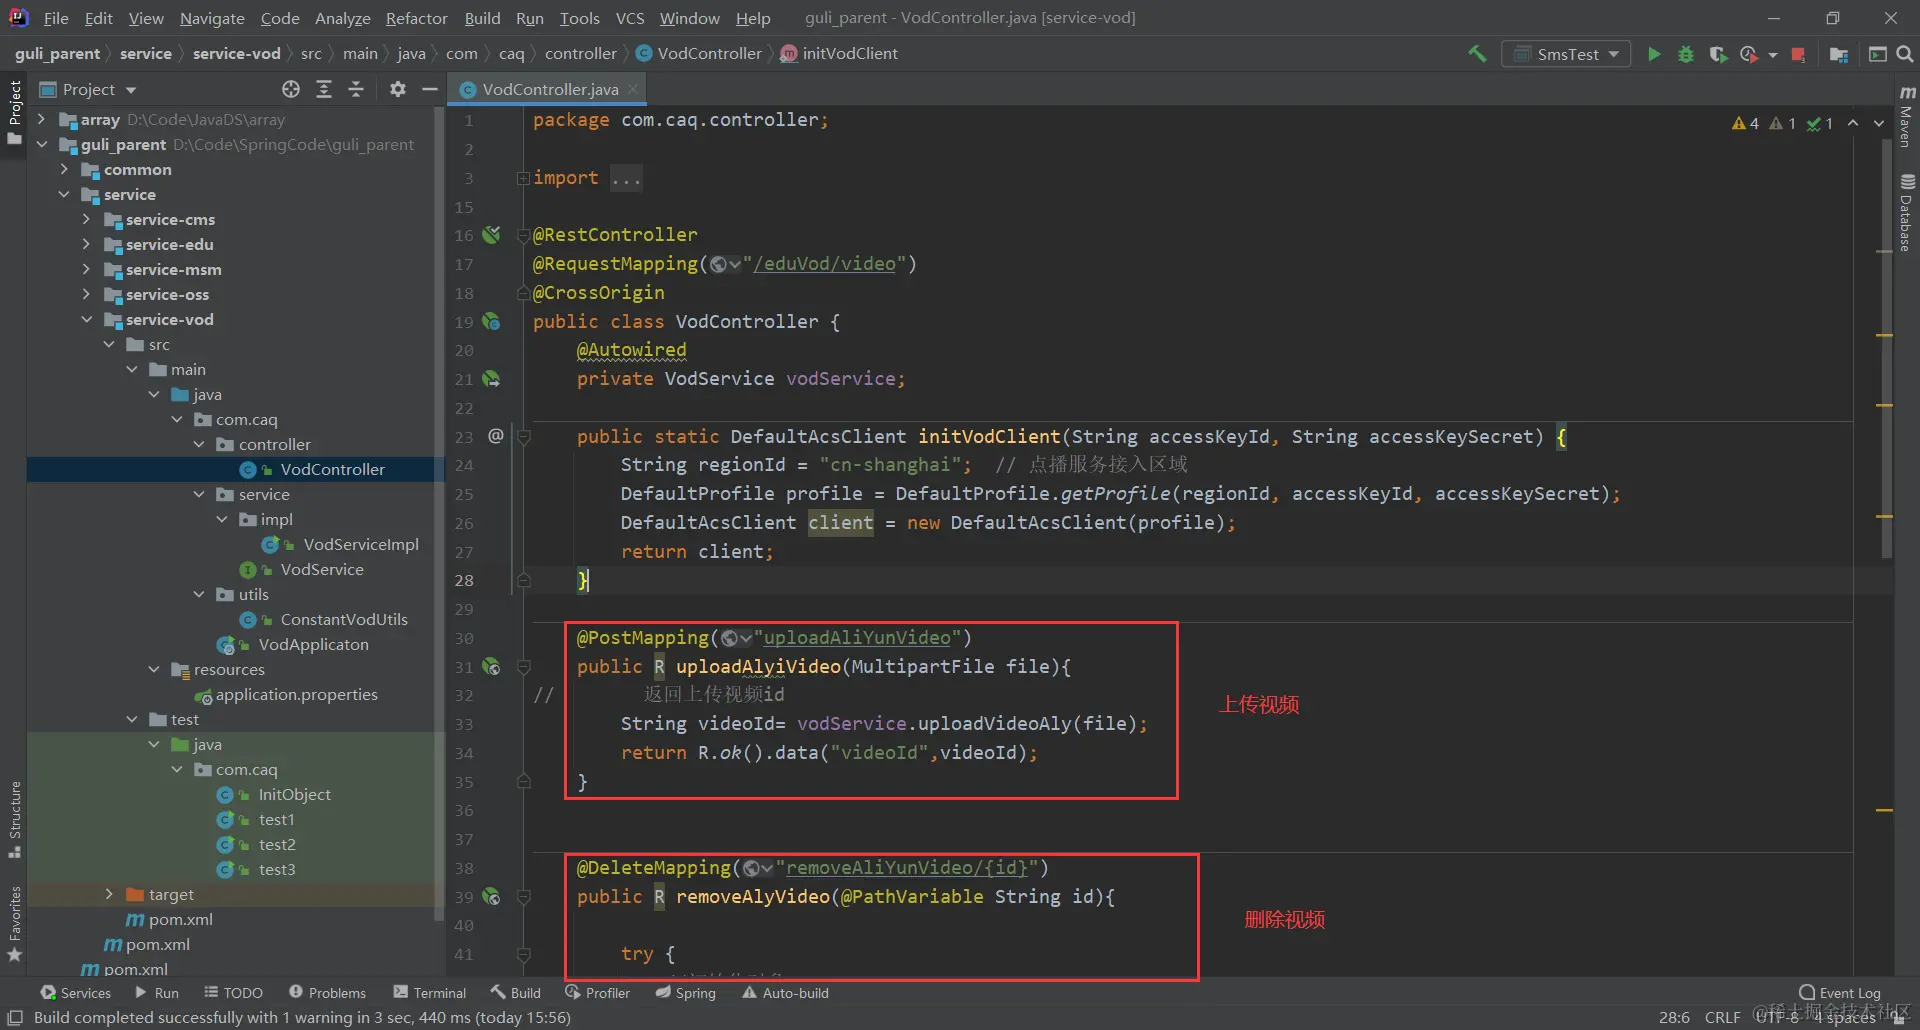This screenshot has width=1920, height=1030.
Task: Click tool windows quick access icon in status bar
Action: click(x=15, y=1017)
